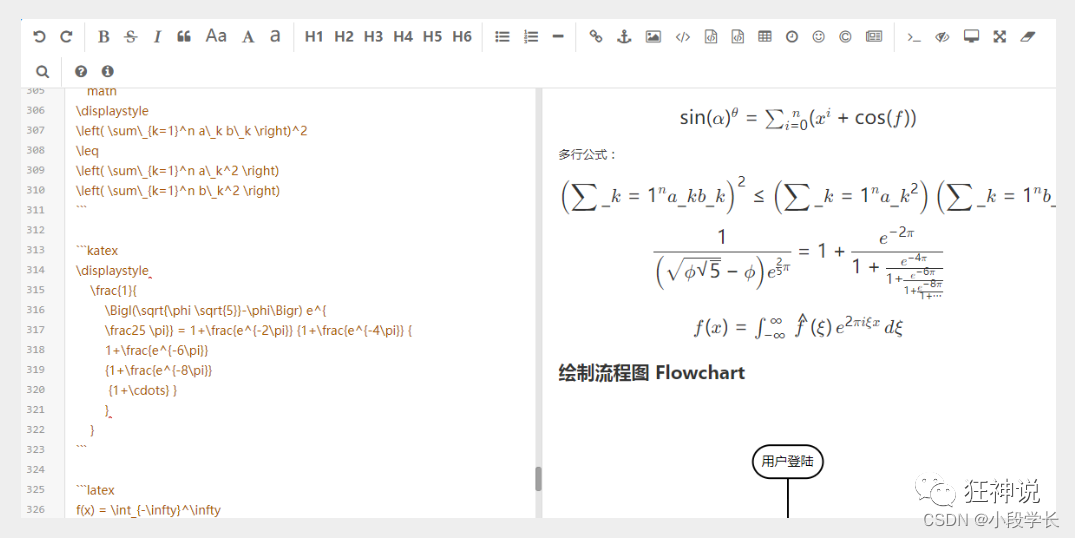Insert a hyperlink with chain icon

tap(596, 36)
